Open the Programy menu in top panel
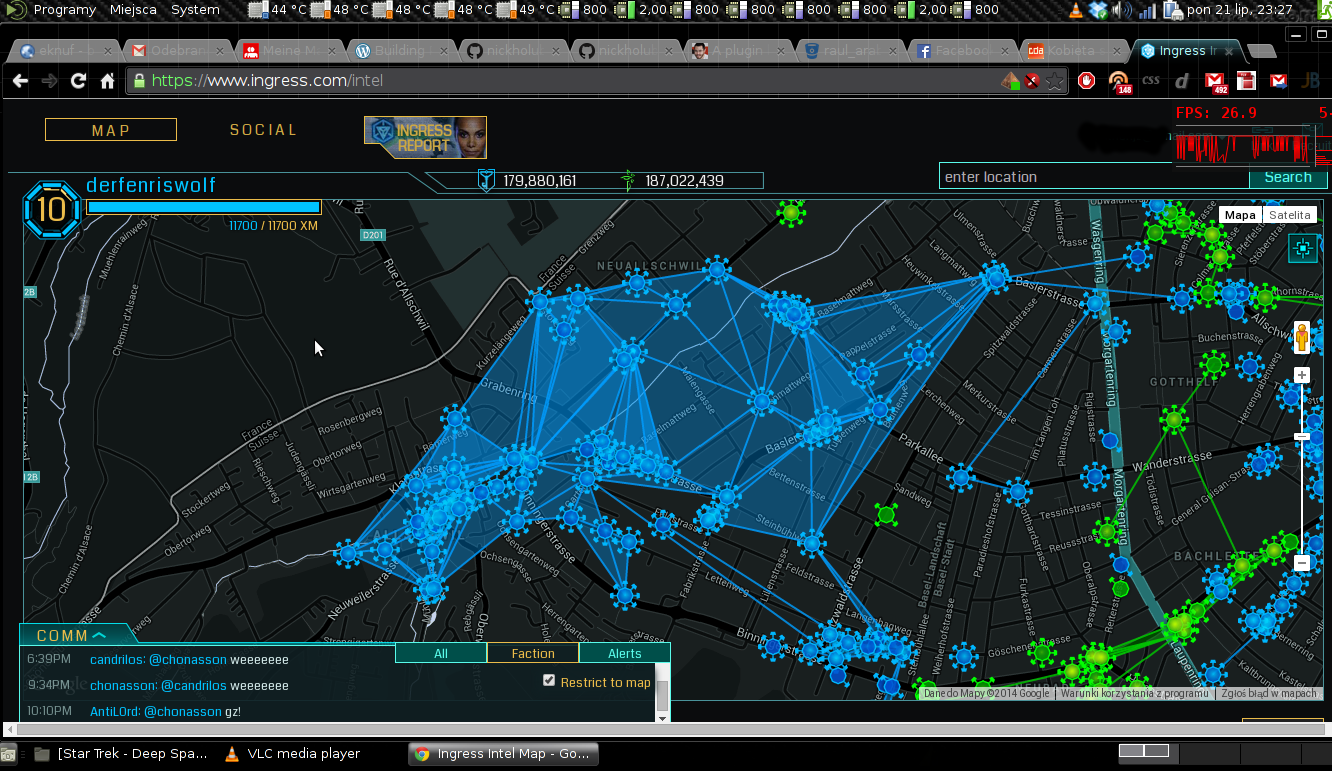 pos(64,10)
